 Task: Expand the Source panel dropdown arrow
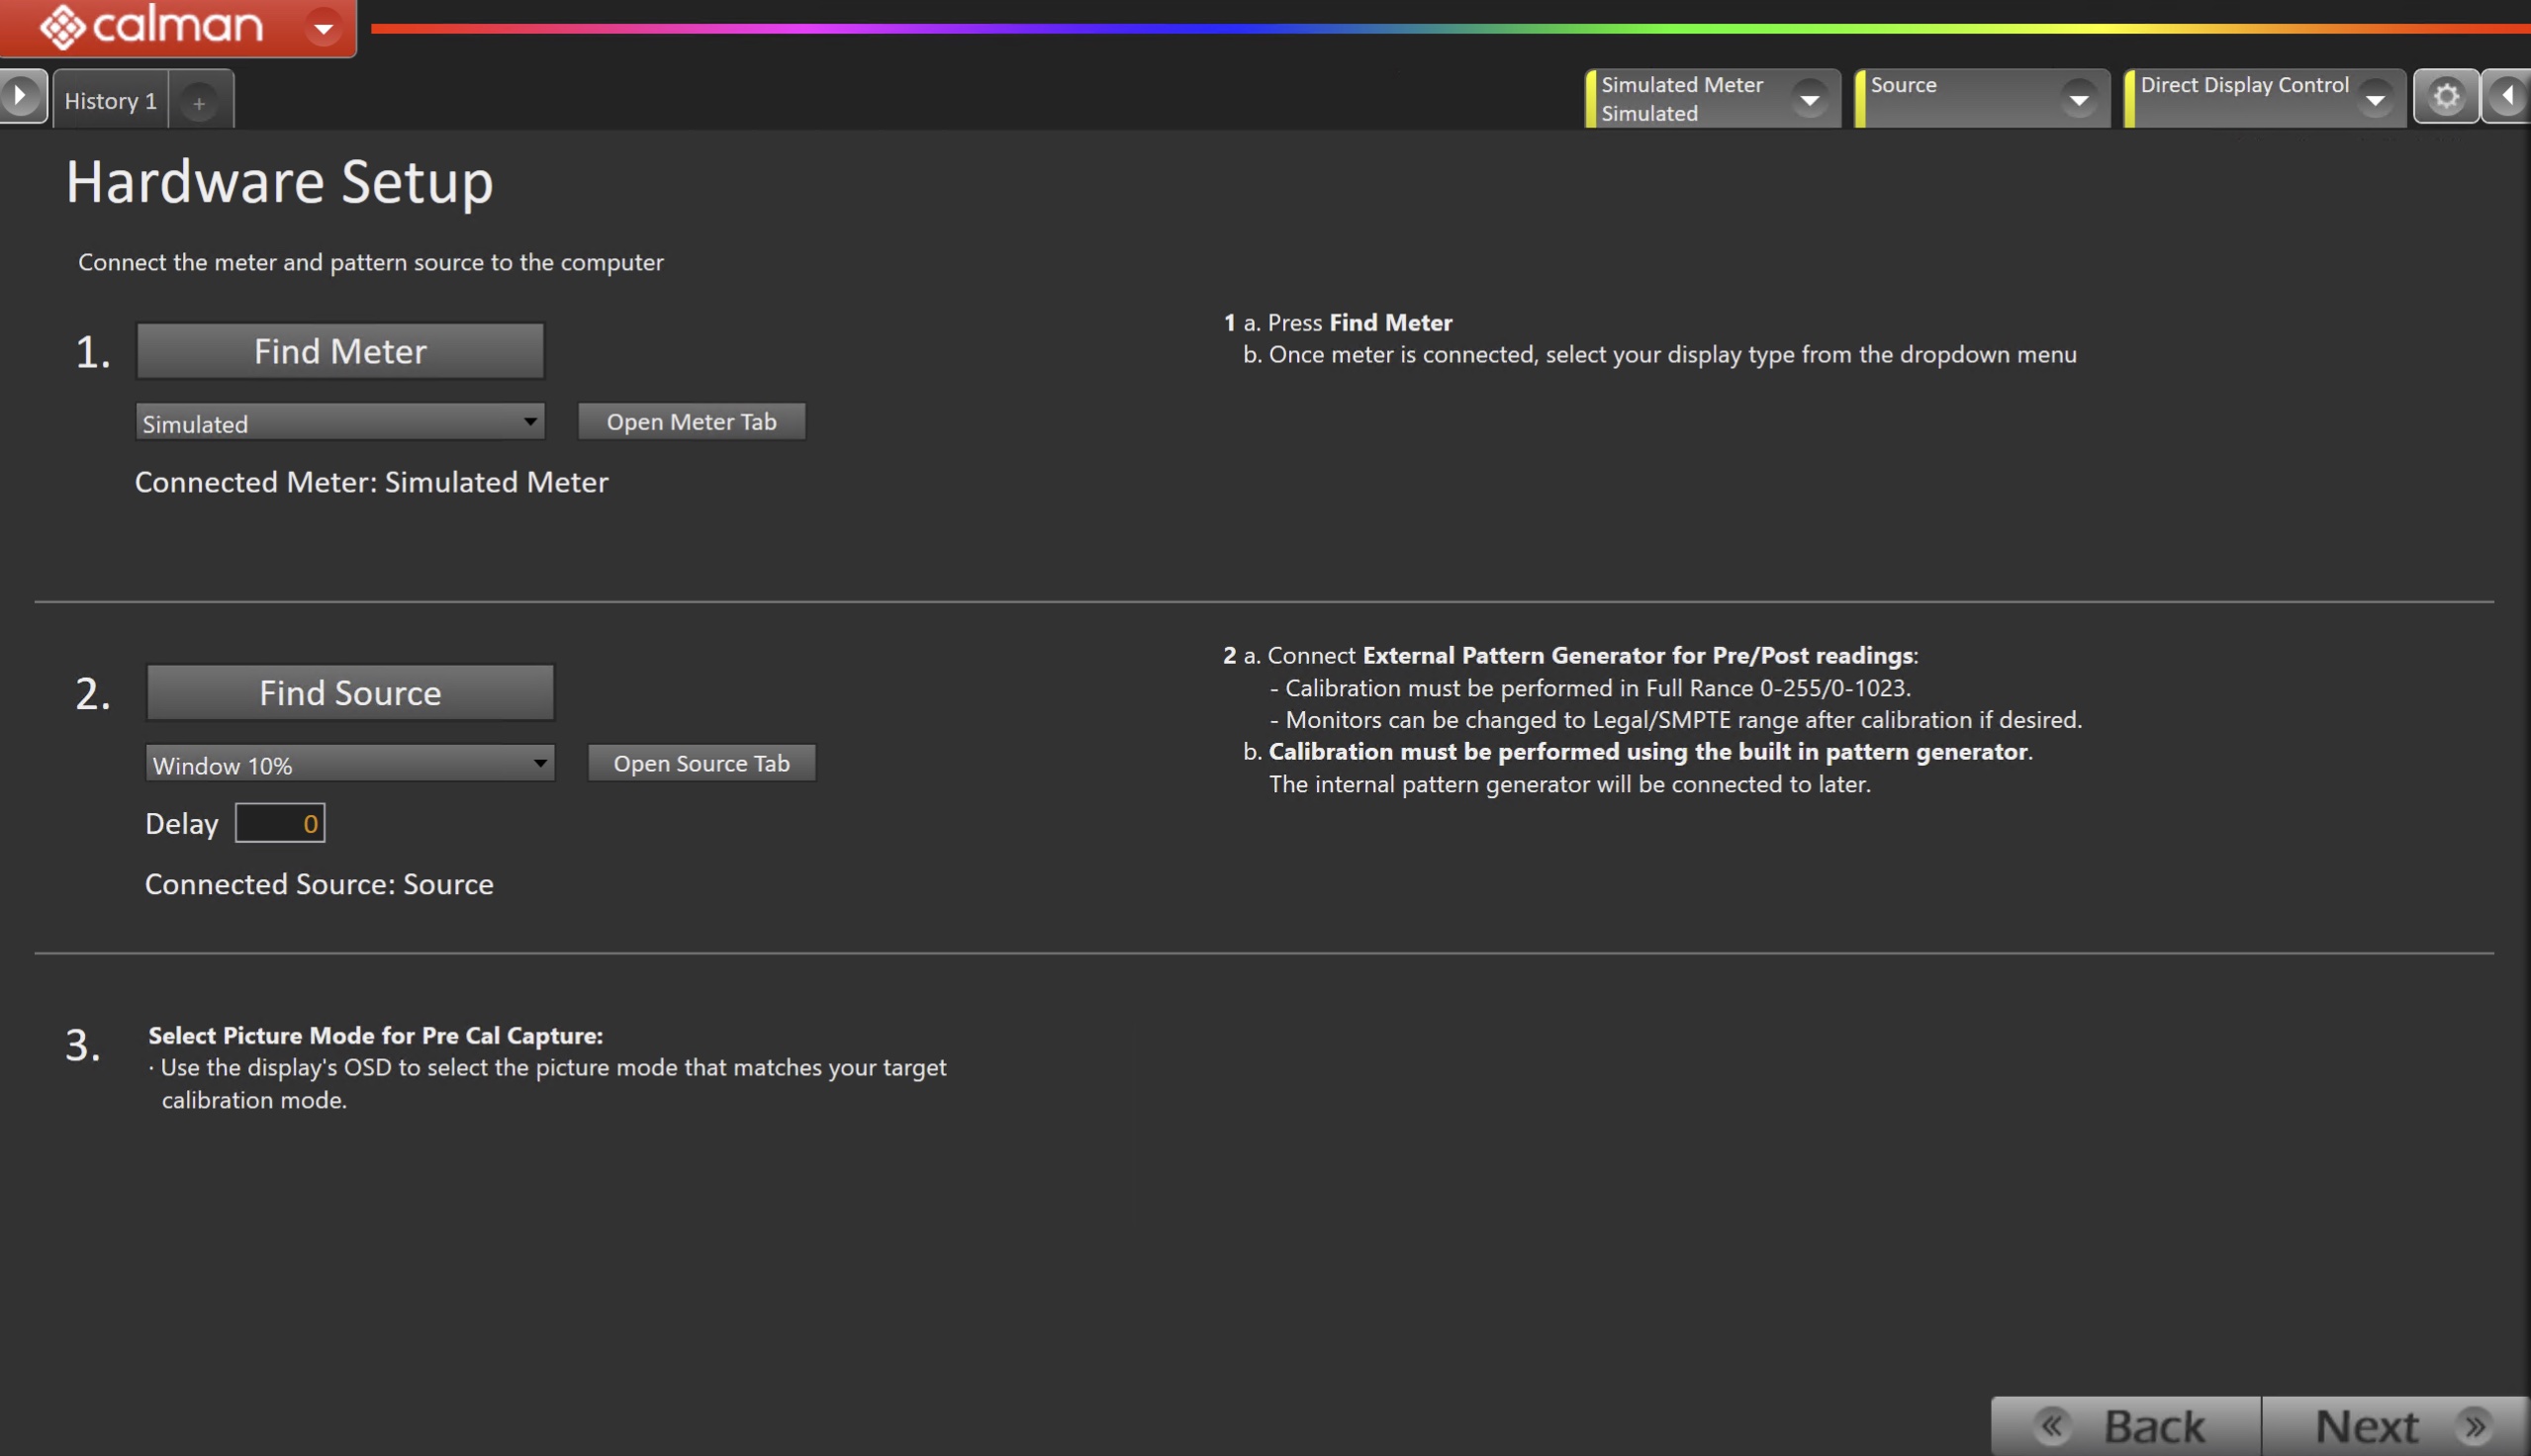[x=2078, y=99]
